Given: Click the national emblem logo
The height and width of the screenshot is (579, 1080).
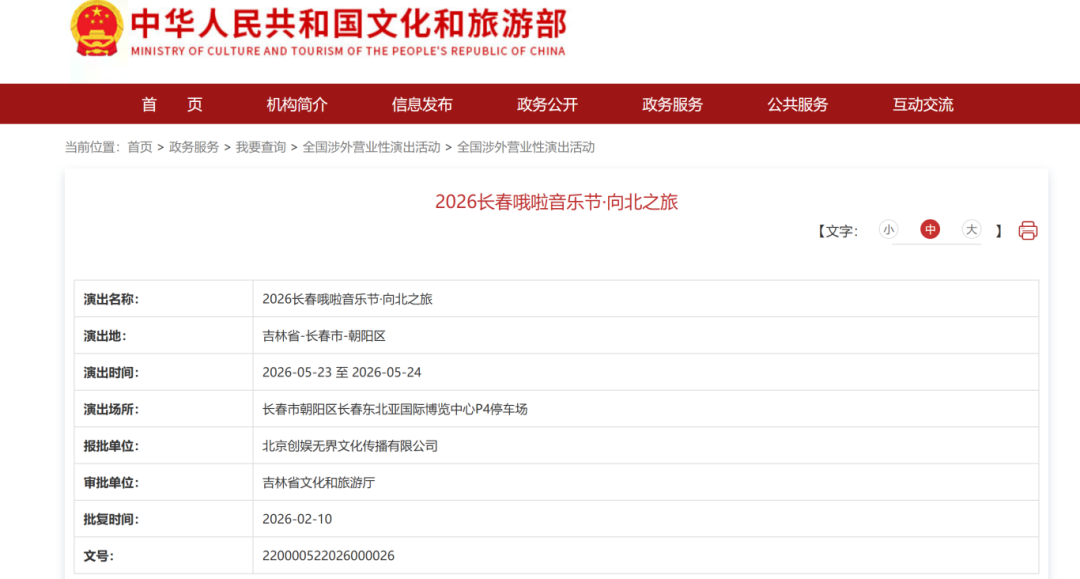Looking at the screenshot, I should (96, 29).
